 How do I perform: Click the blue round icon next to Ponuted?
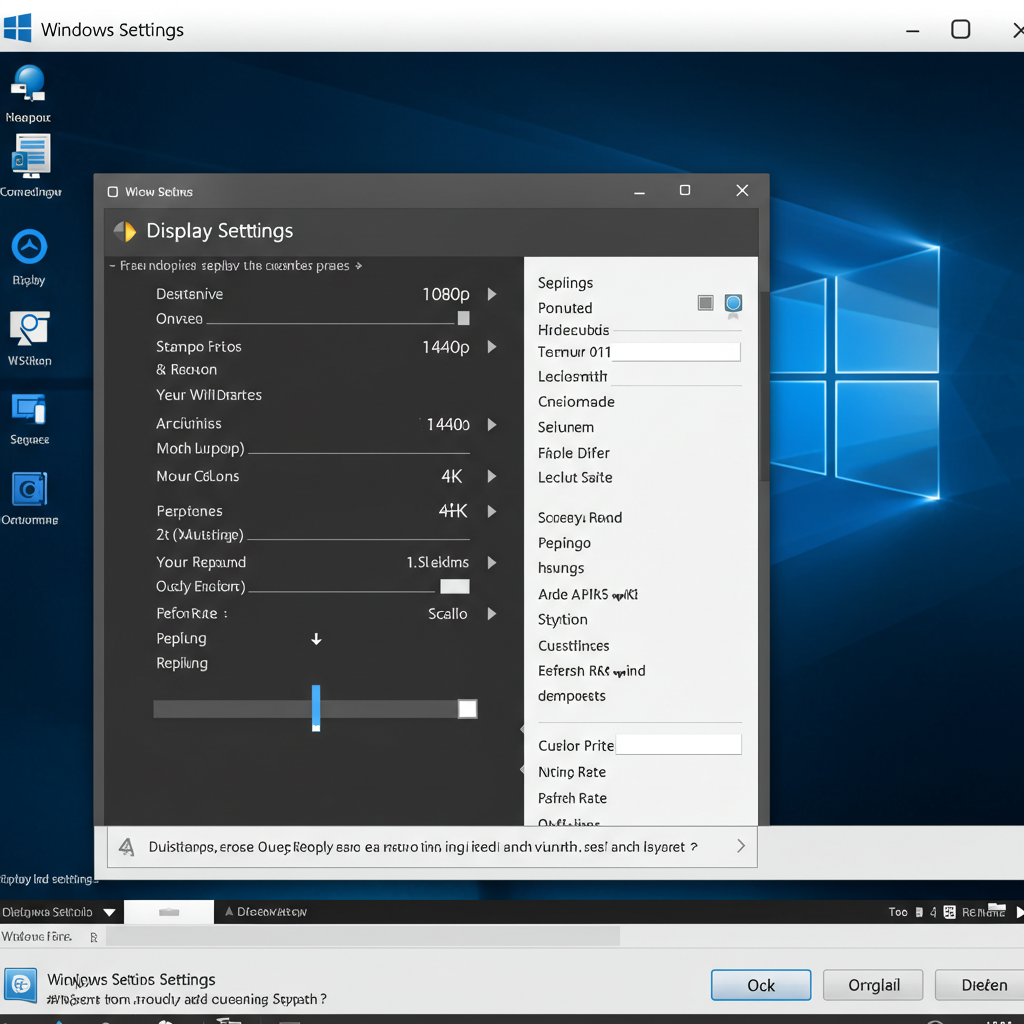pos(733,303)
